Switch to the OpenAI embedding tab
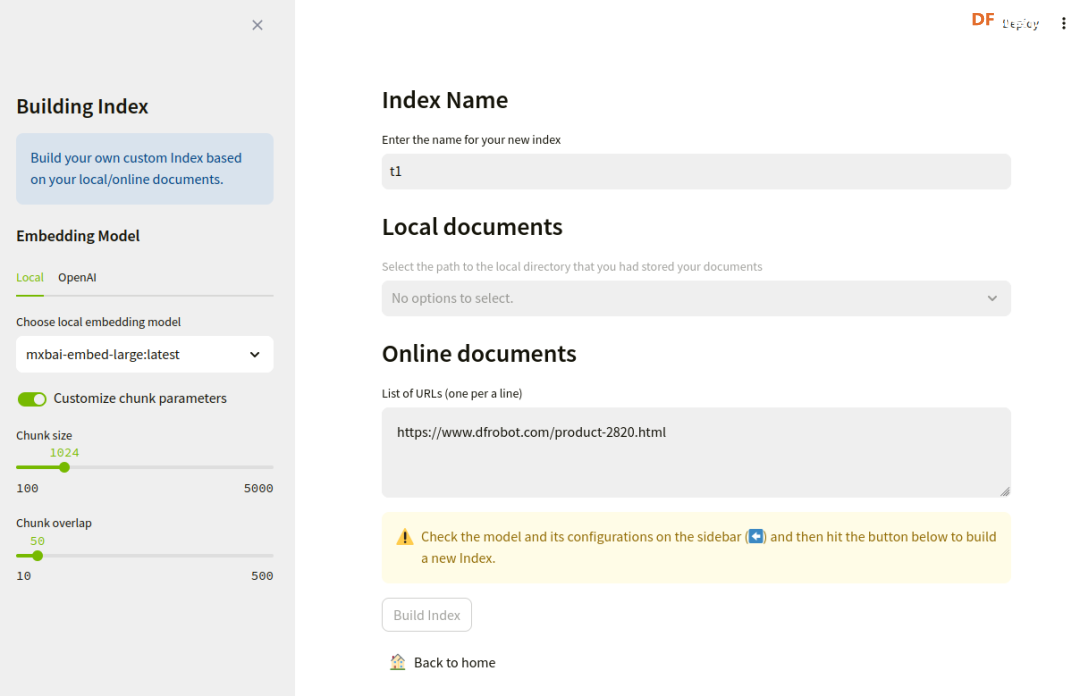 [x=77, y=277]
